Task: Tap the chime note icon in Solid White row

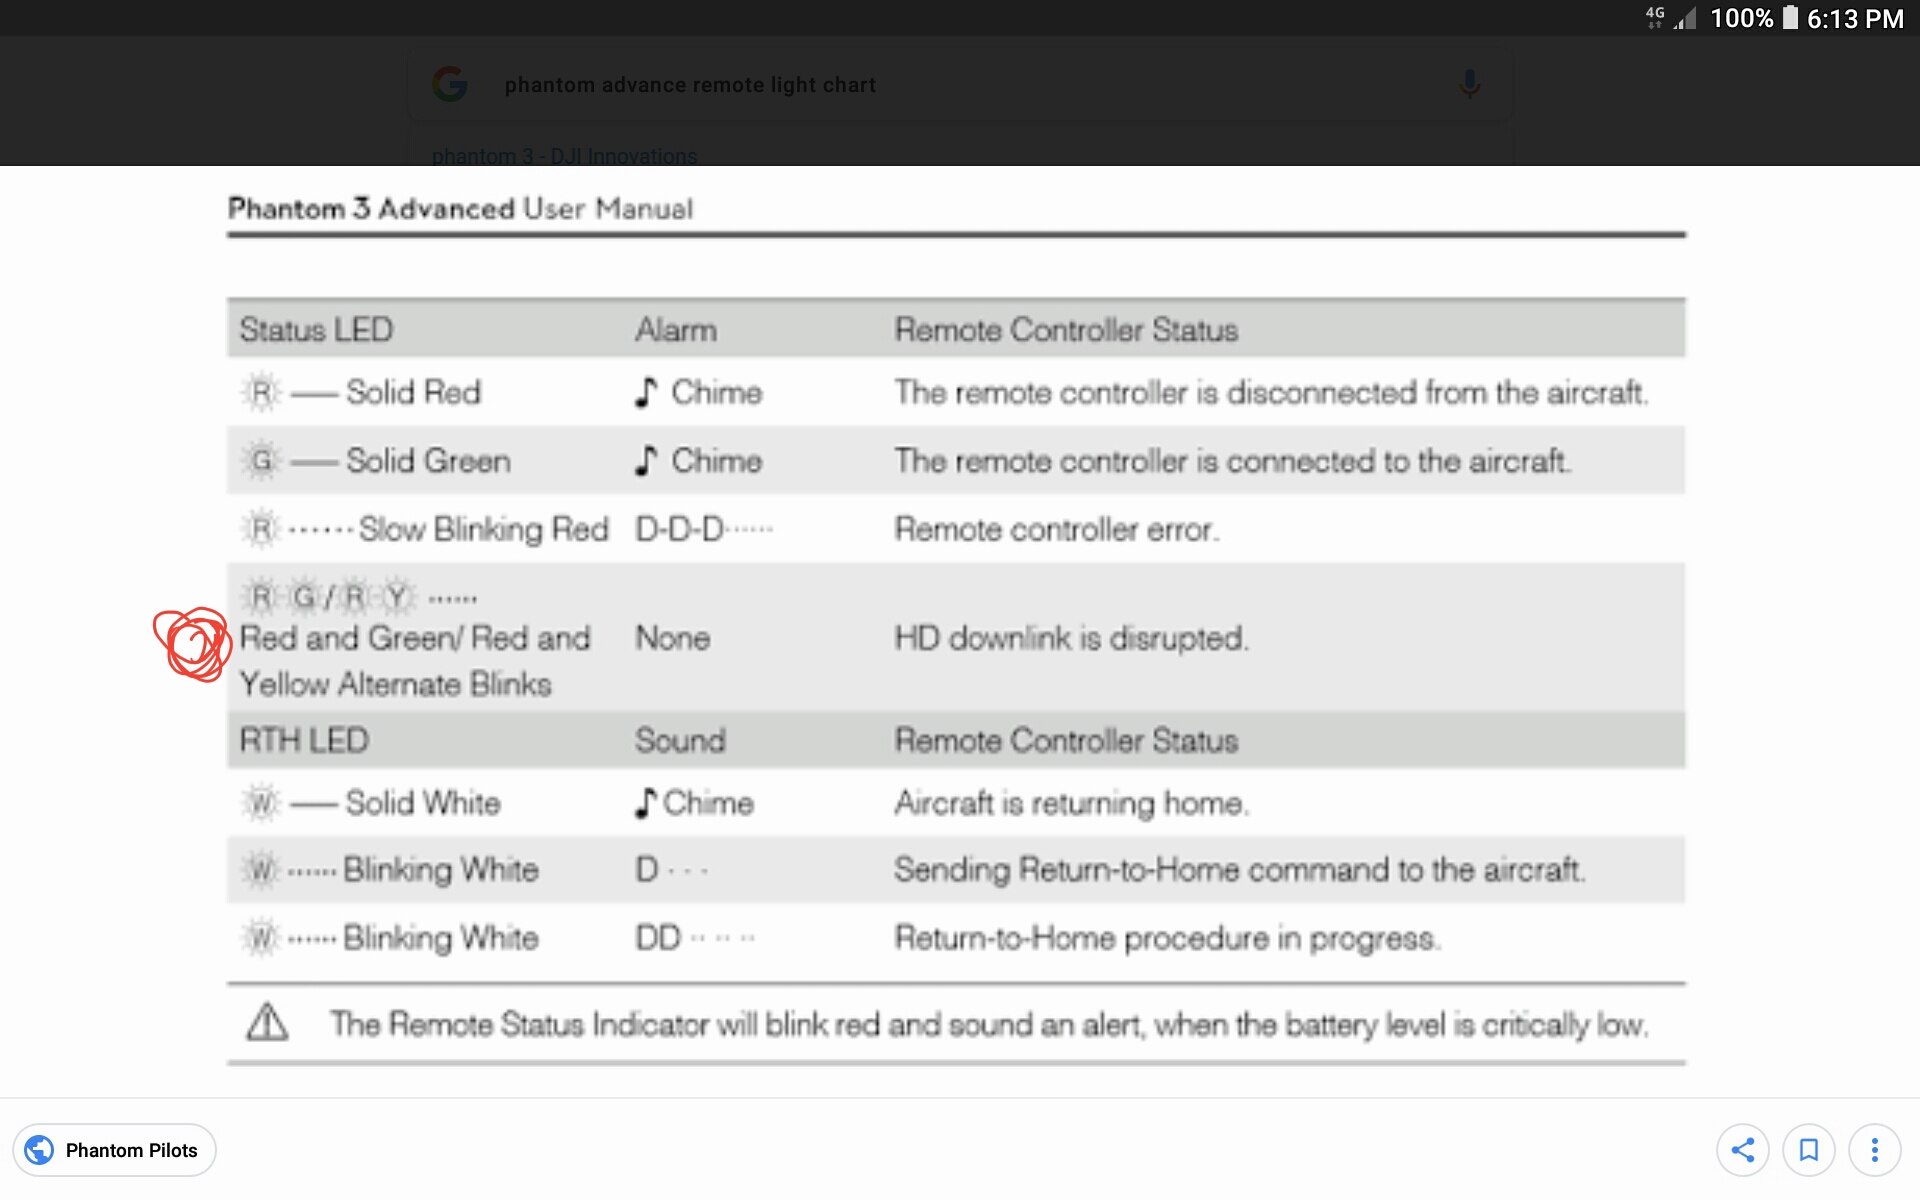Action: coord(646,803)
